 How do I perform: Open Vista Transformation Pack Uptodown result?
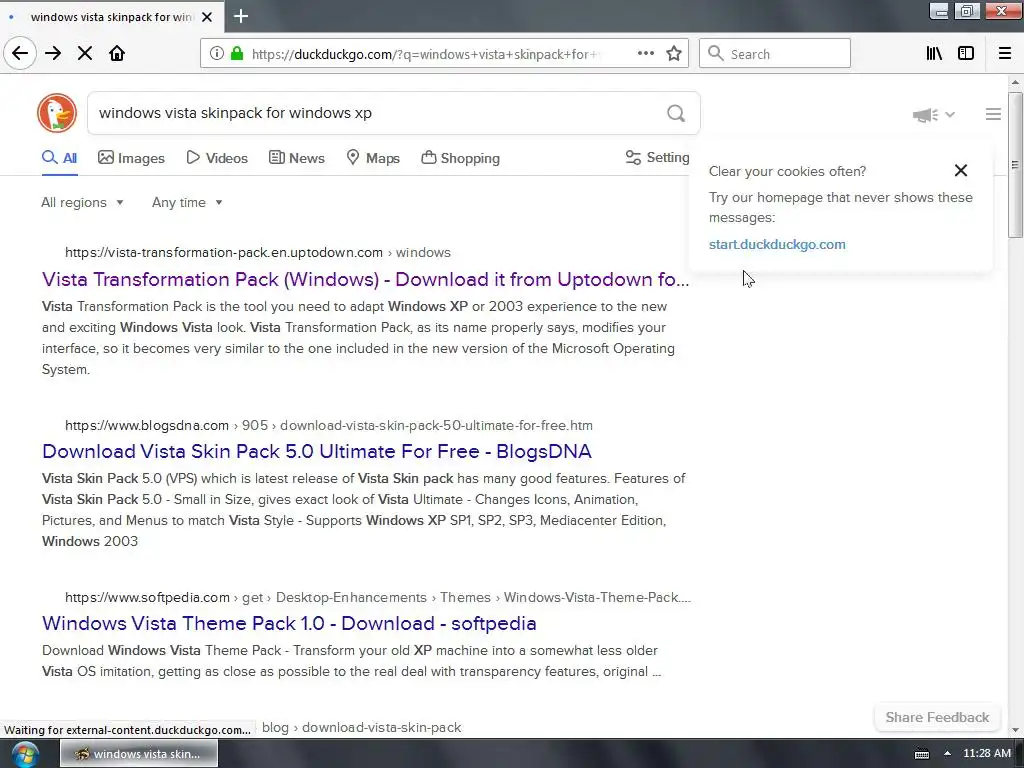pos(366,280)
